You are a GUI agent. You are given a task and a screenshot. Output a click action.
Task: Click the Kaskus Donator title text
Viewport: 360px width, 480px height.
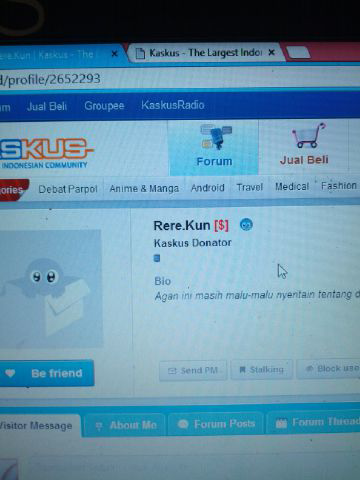point(192,243)
